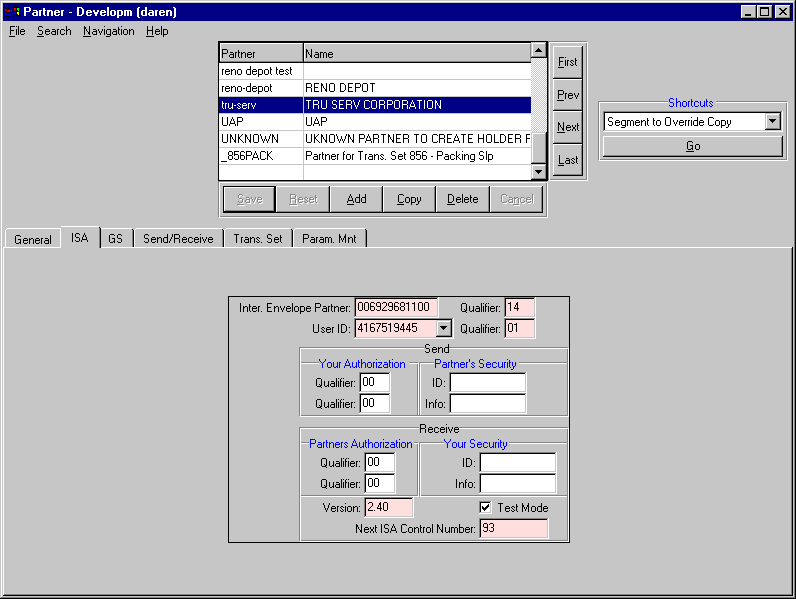
Task: Click the Delete button
Action: point(462,199)
